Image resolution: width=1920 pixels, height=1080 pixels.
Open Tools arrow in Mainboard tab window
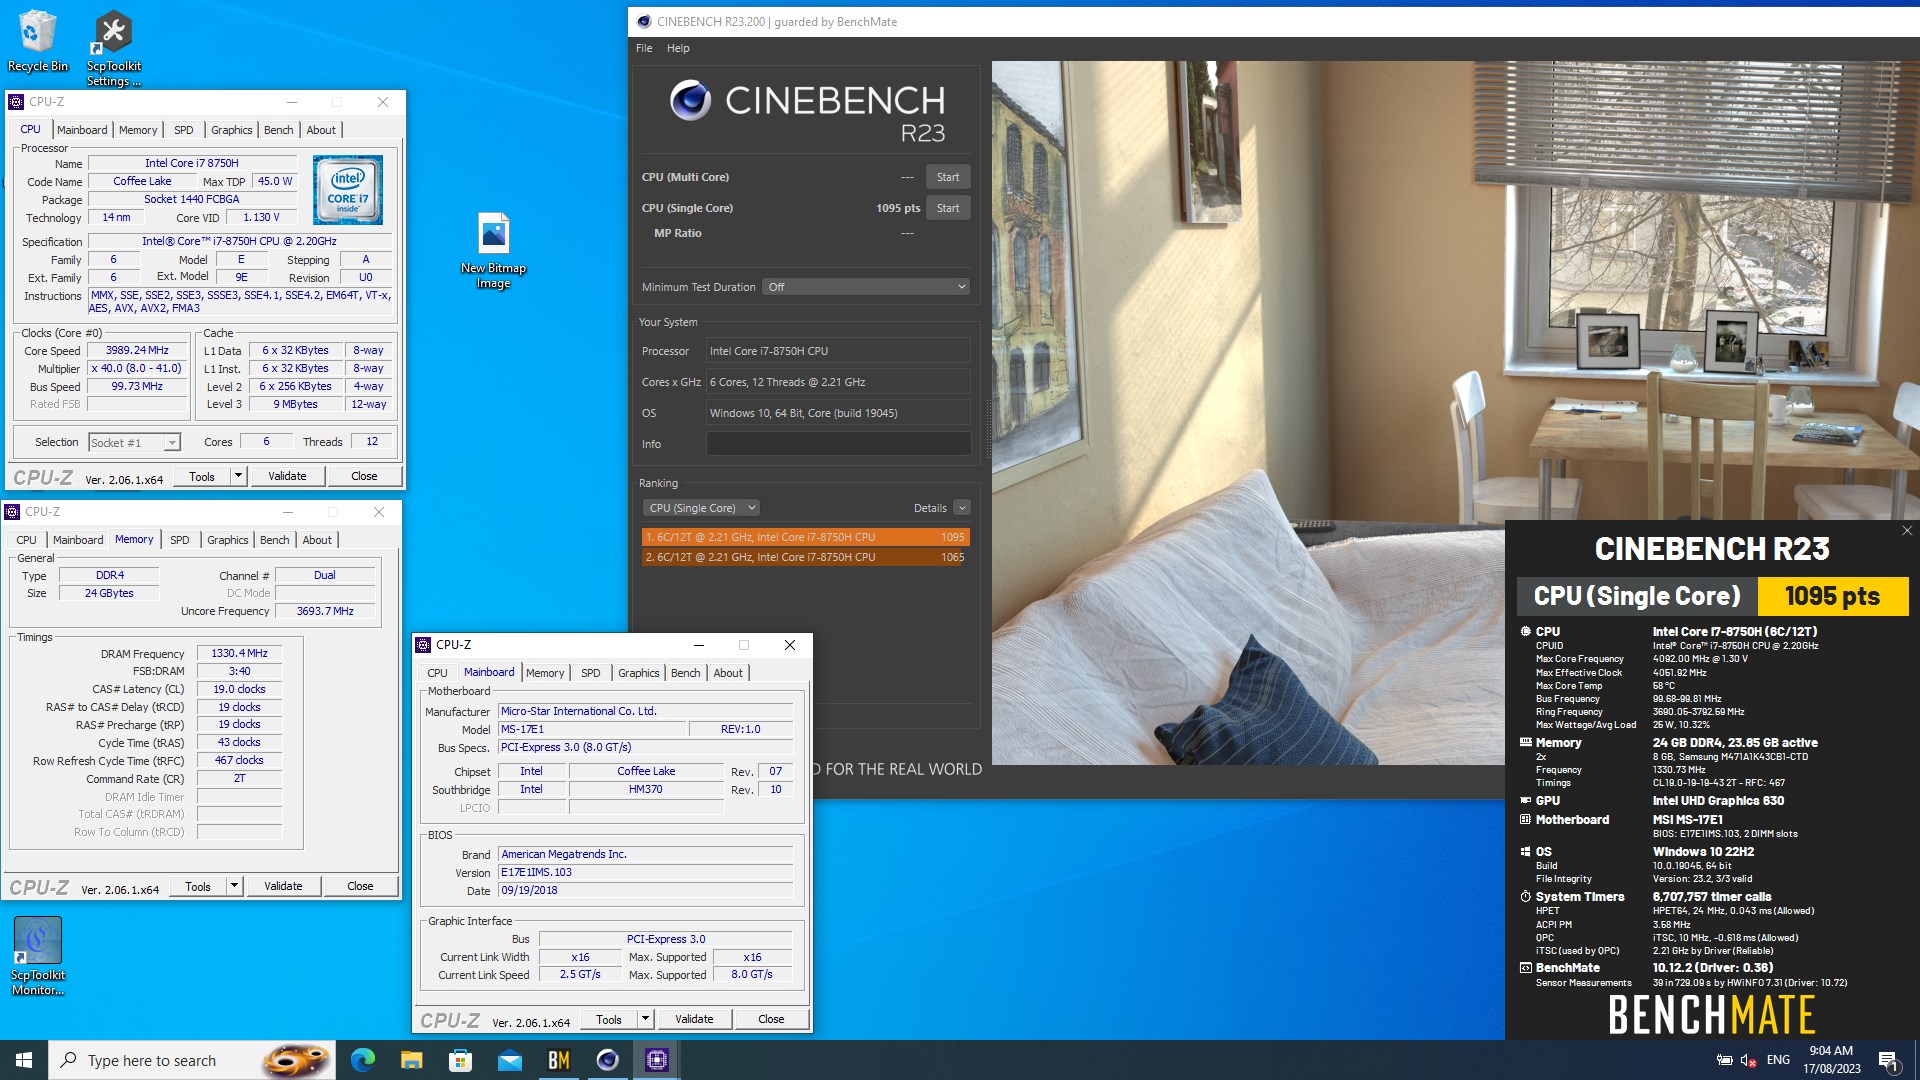click(646, 1019)
